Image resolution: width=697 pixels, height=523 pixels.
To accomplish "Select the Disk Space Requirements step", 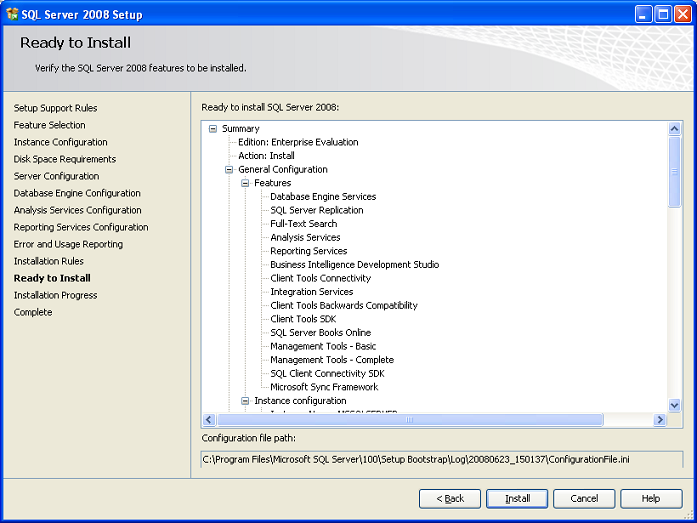I will tap(64, 159).
